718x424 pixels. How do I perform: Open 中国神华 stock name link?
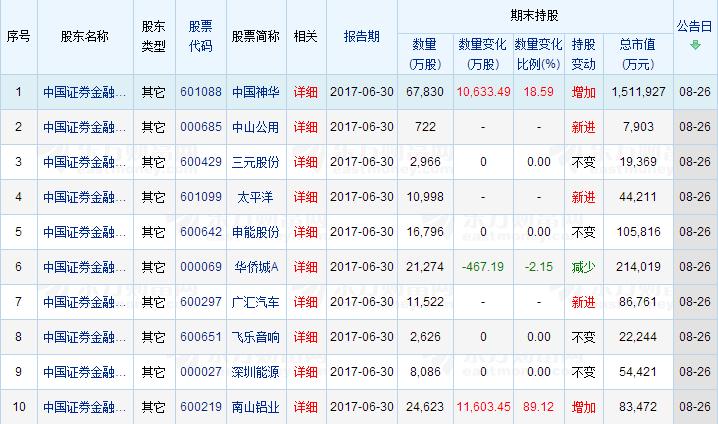coord(255,91)
